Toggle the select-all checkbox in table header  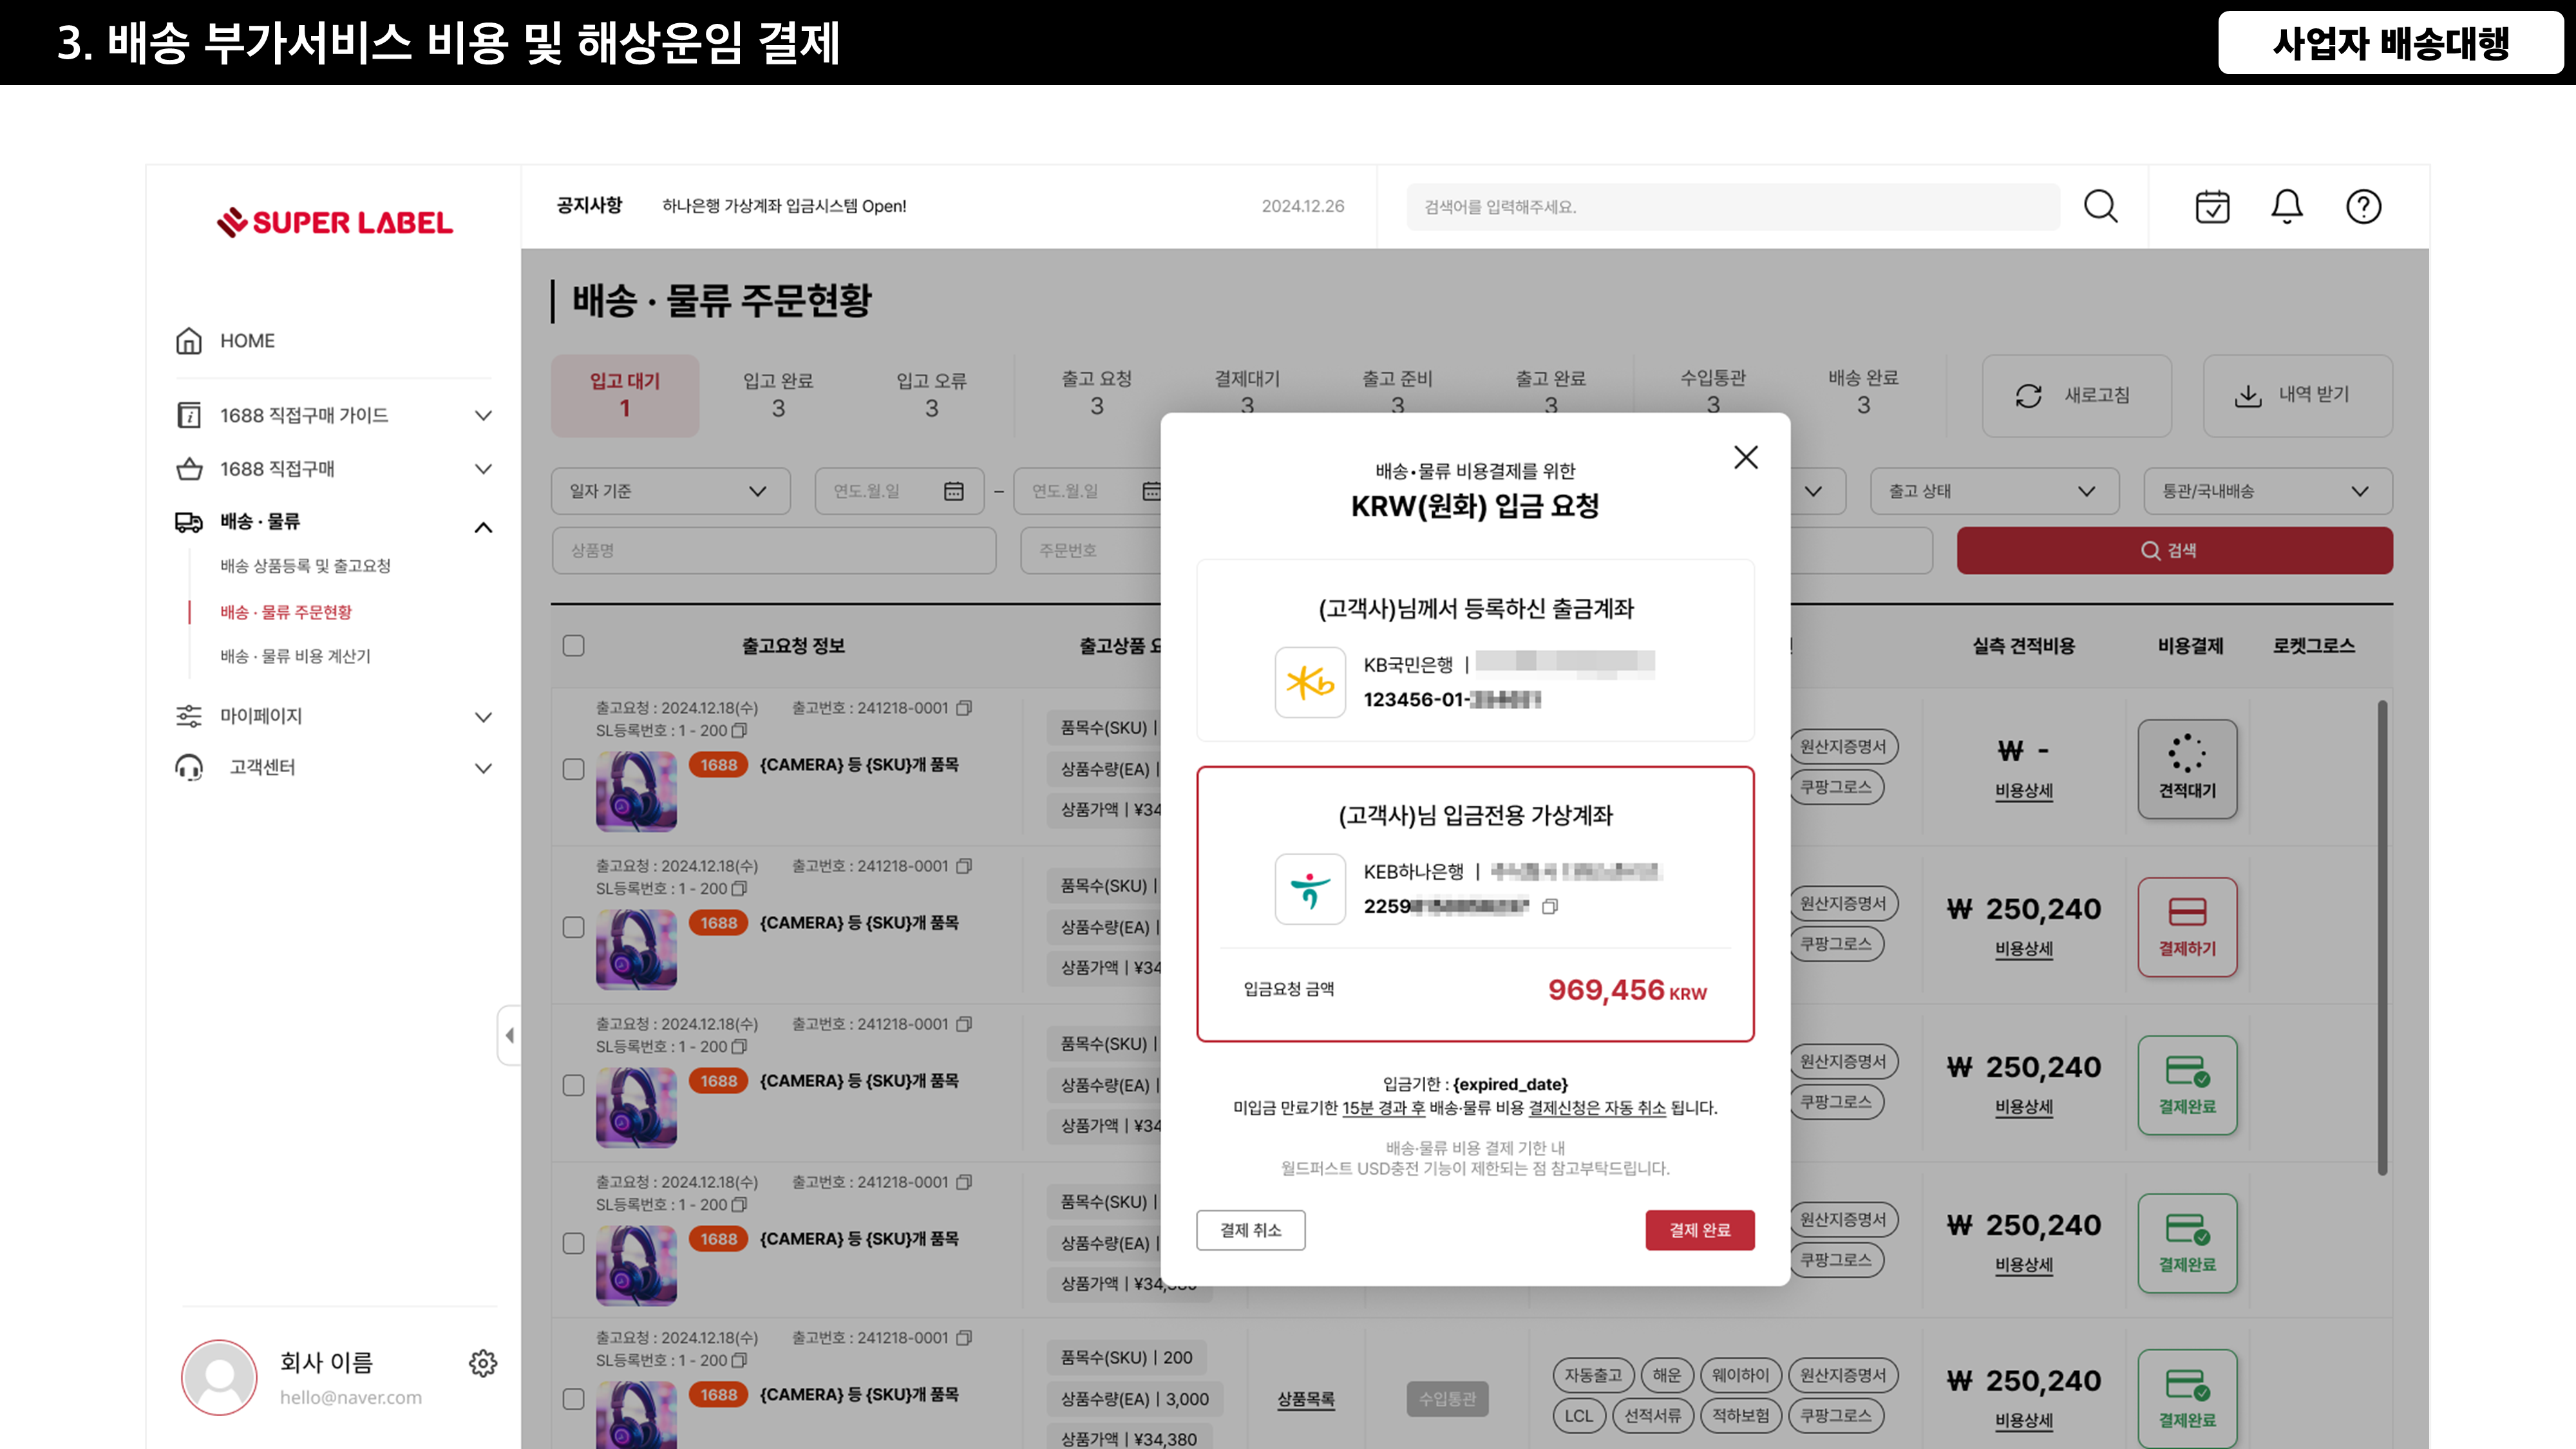[x=573, y=646]
